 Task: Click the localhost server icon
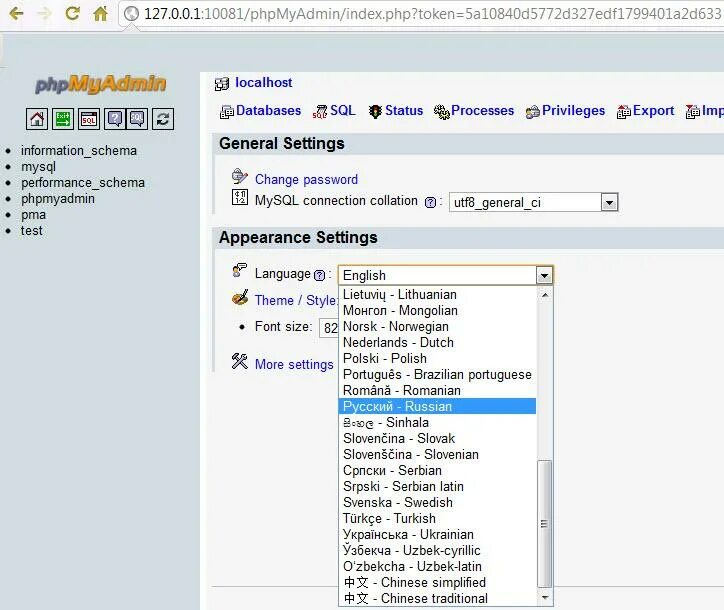pyautogui.click(x=222, y=84)
